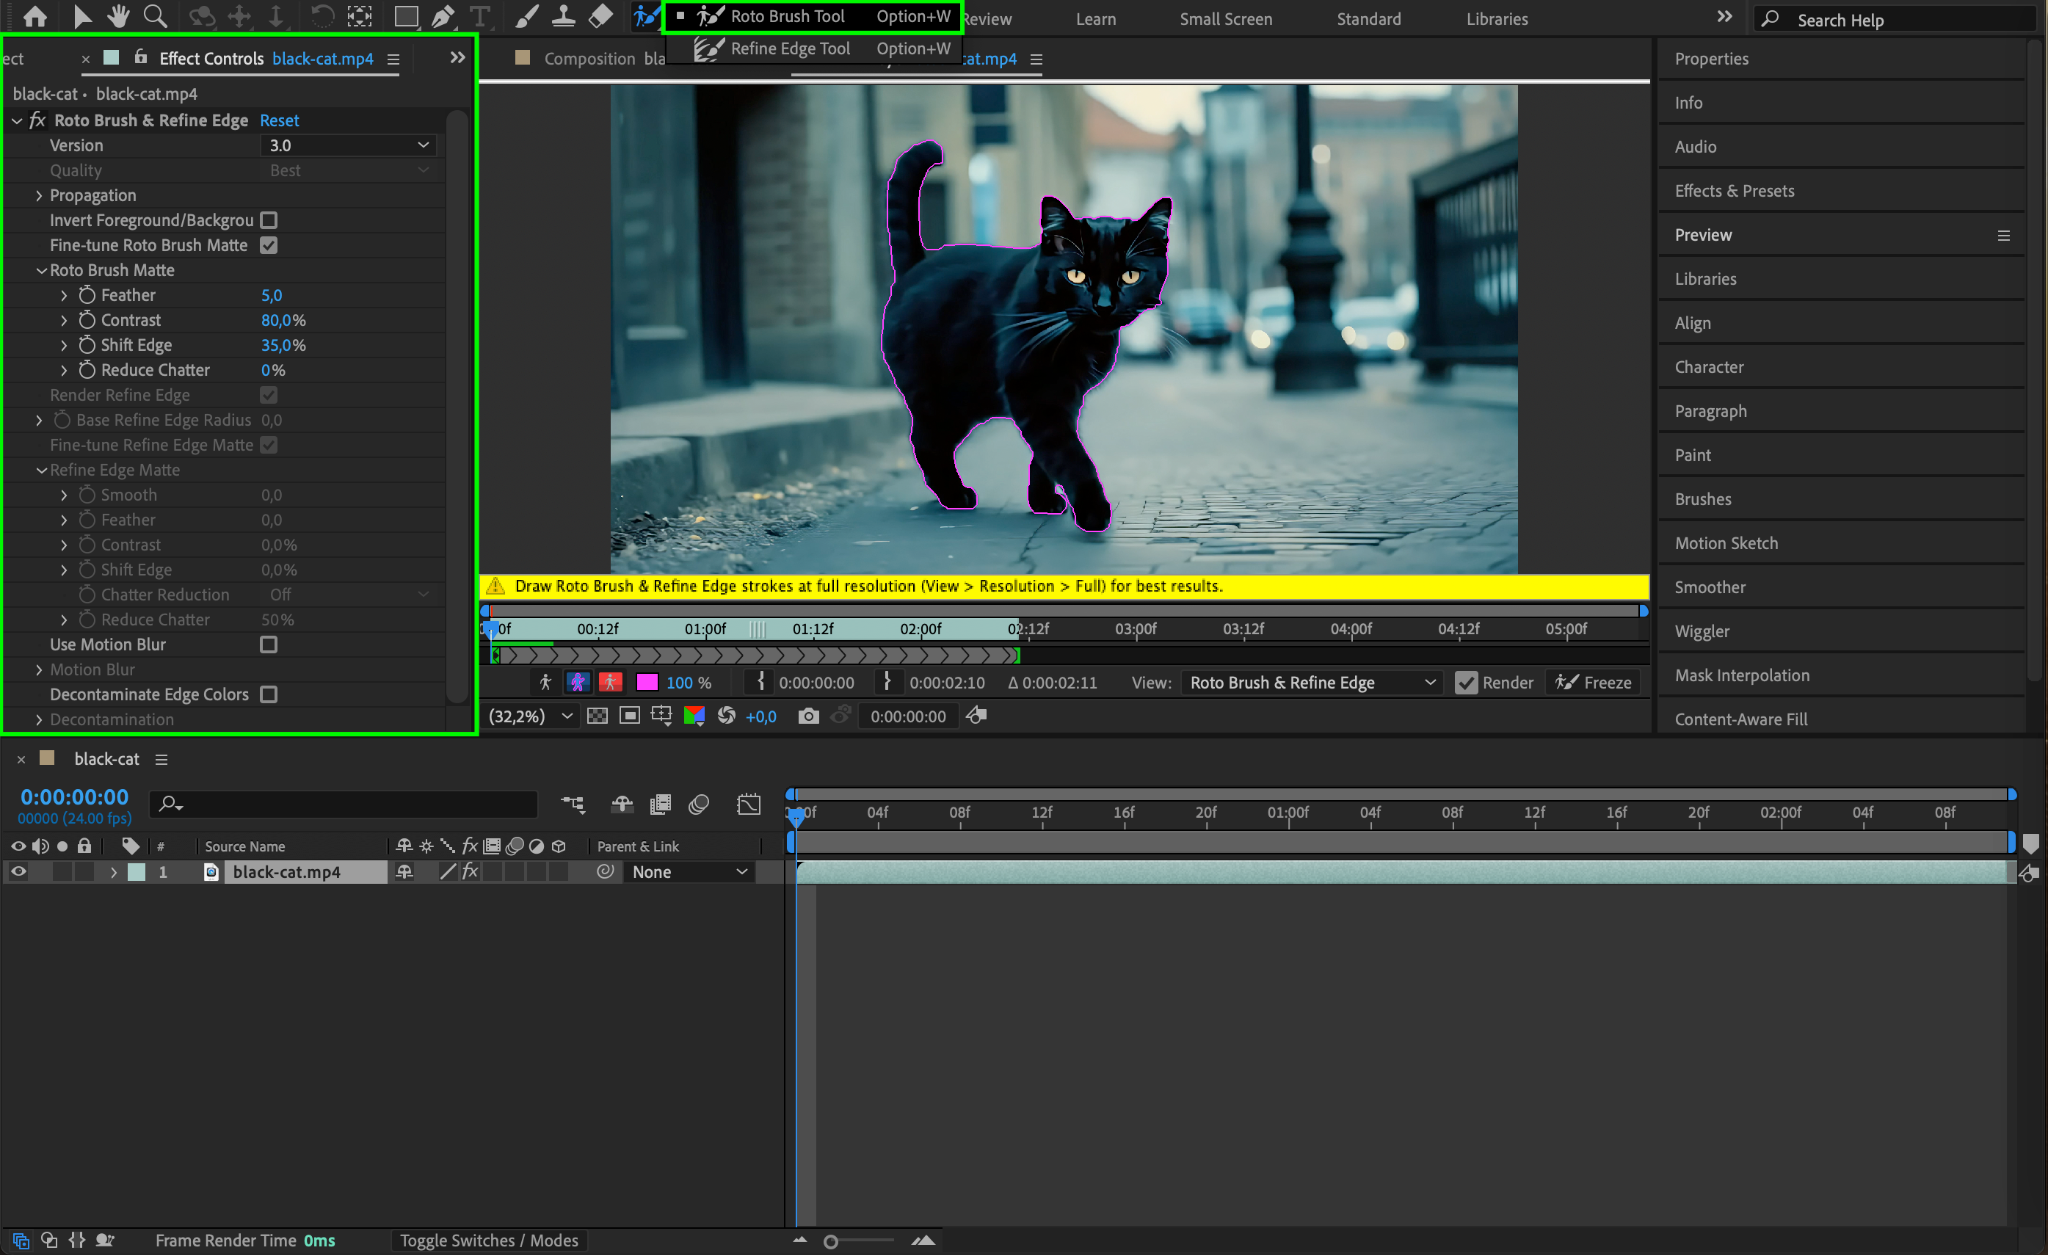Select the Hand tool

pyautogui.click(x=119, y=16)
